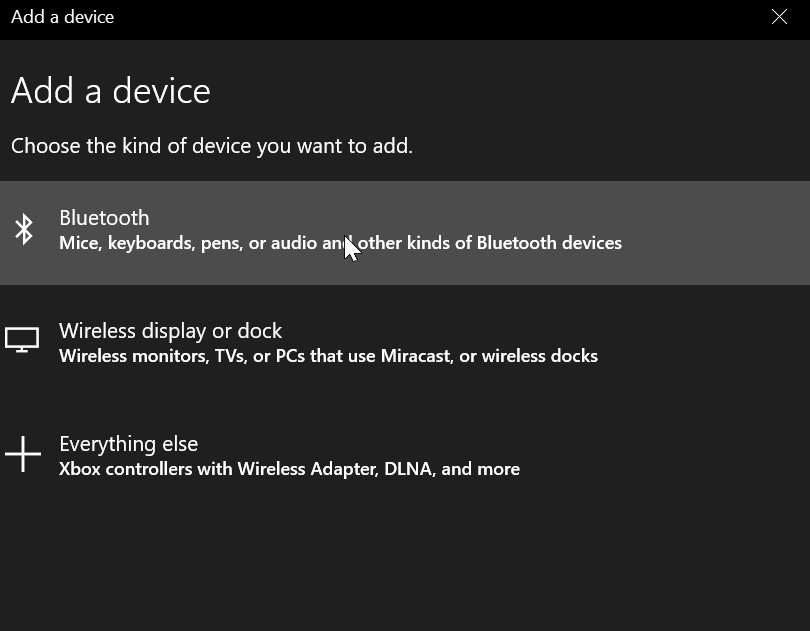Choose Wireless display or dock title
810x631 pixels.
(x=170, y=331)
